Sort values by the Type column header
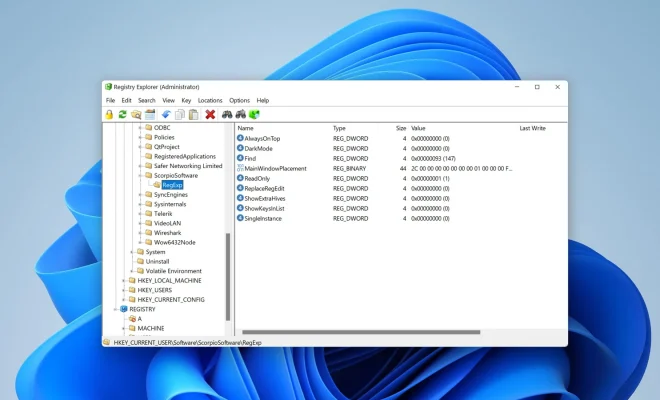 (x=339, y=128)
